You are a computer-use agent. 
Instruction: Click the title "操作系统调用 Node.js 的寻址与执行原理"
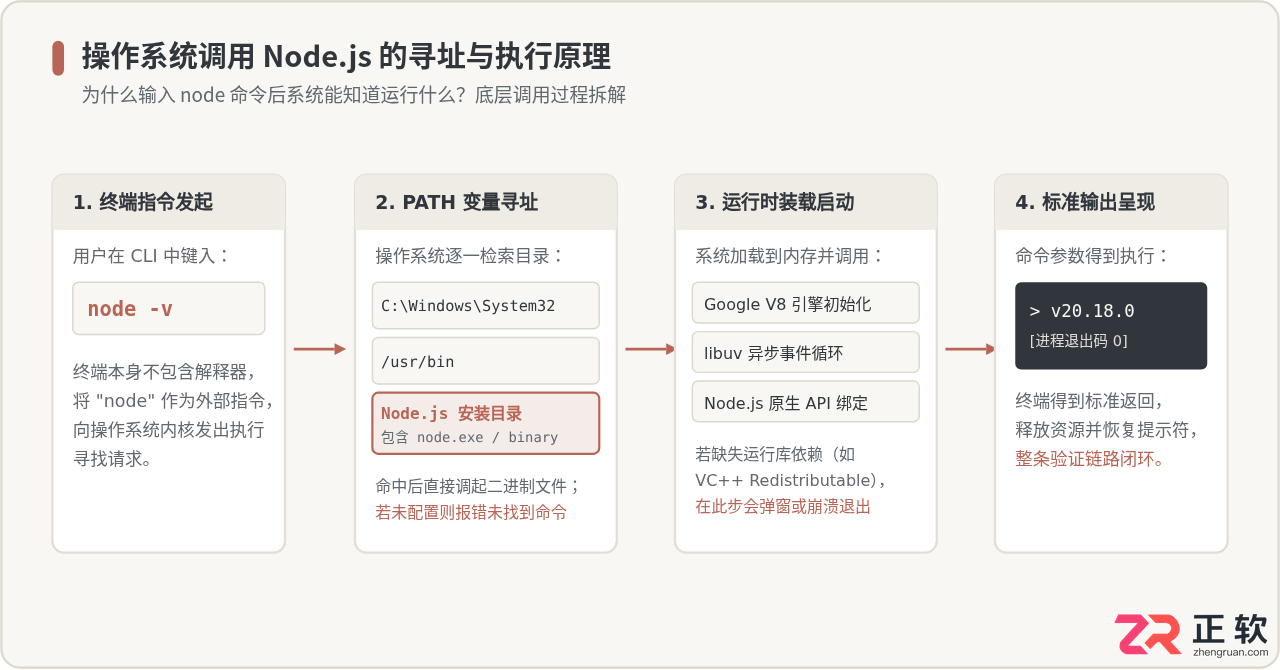point(346,56)
